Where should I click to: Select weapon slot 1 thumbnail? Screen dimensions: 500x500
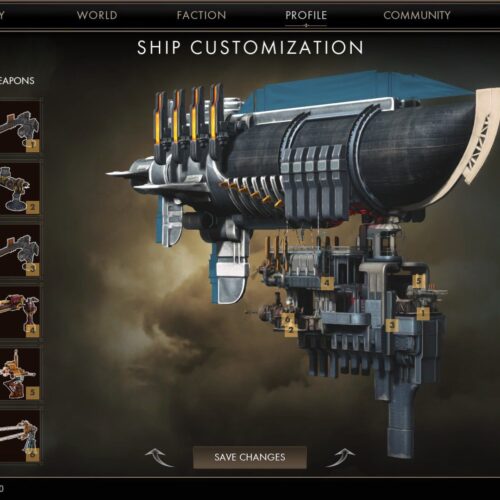(x=19, y=127)
